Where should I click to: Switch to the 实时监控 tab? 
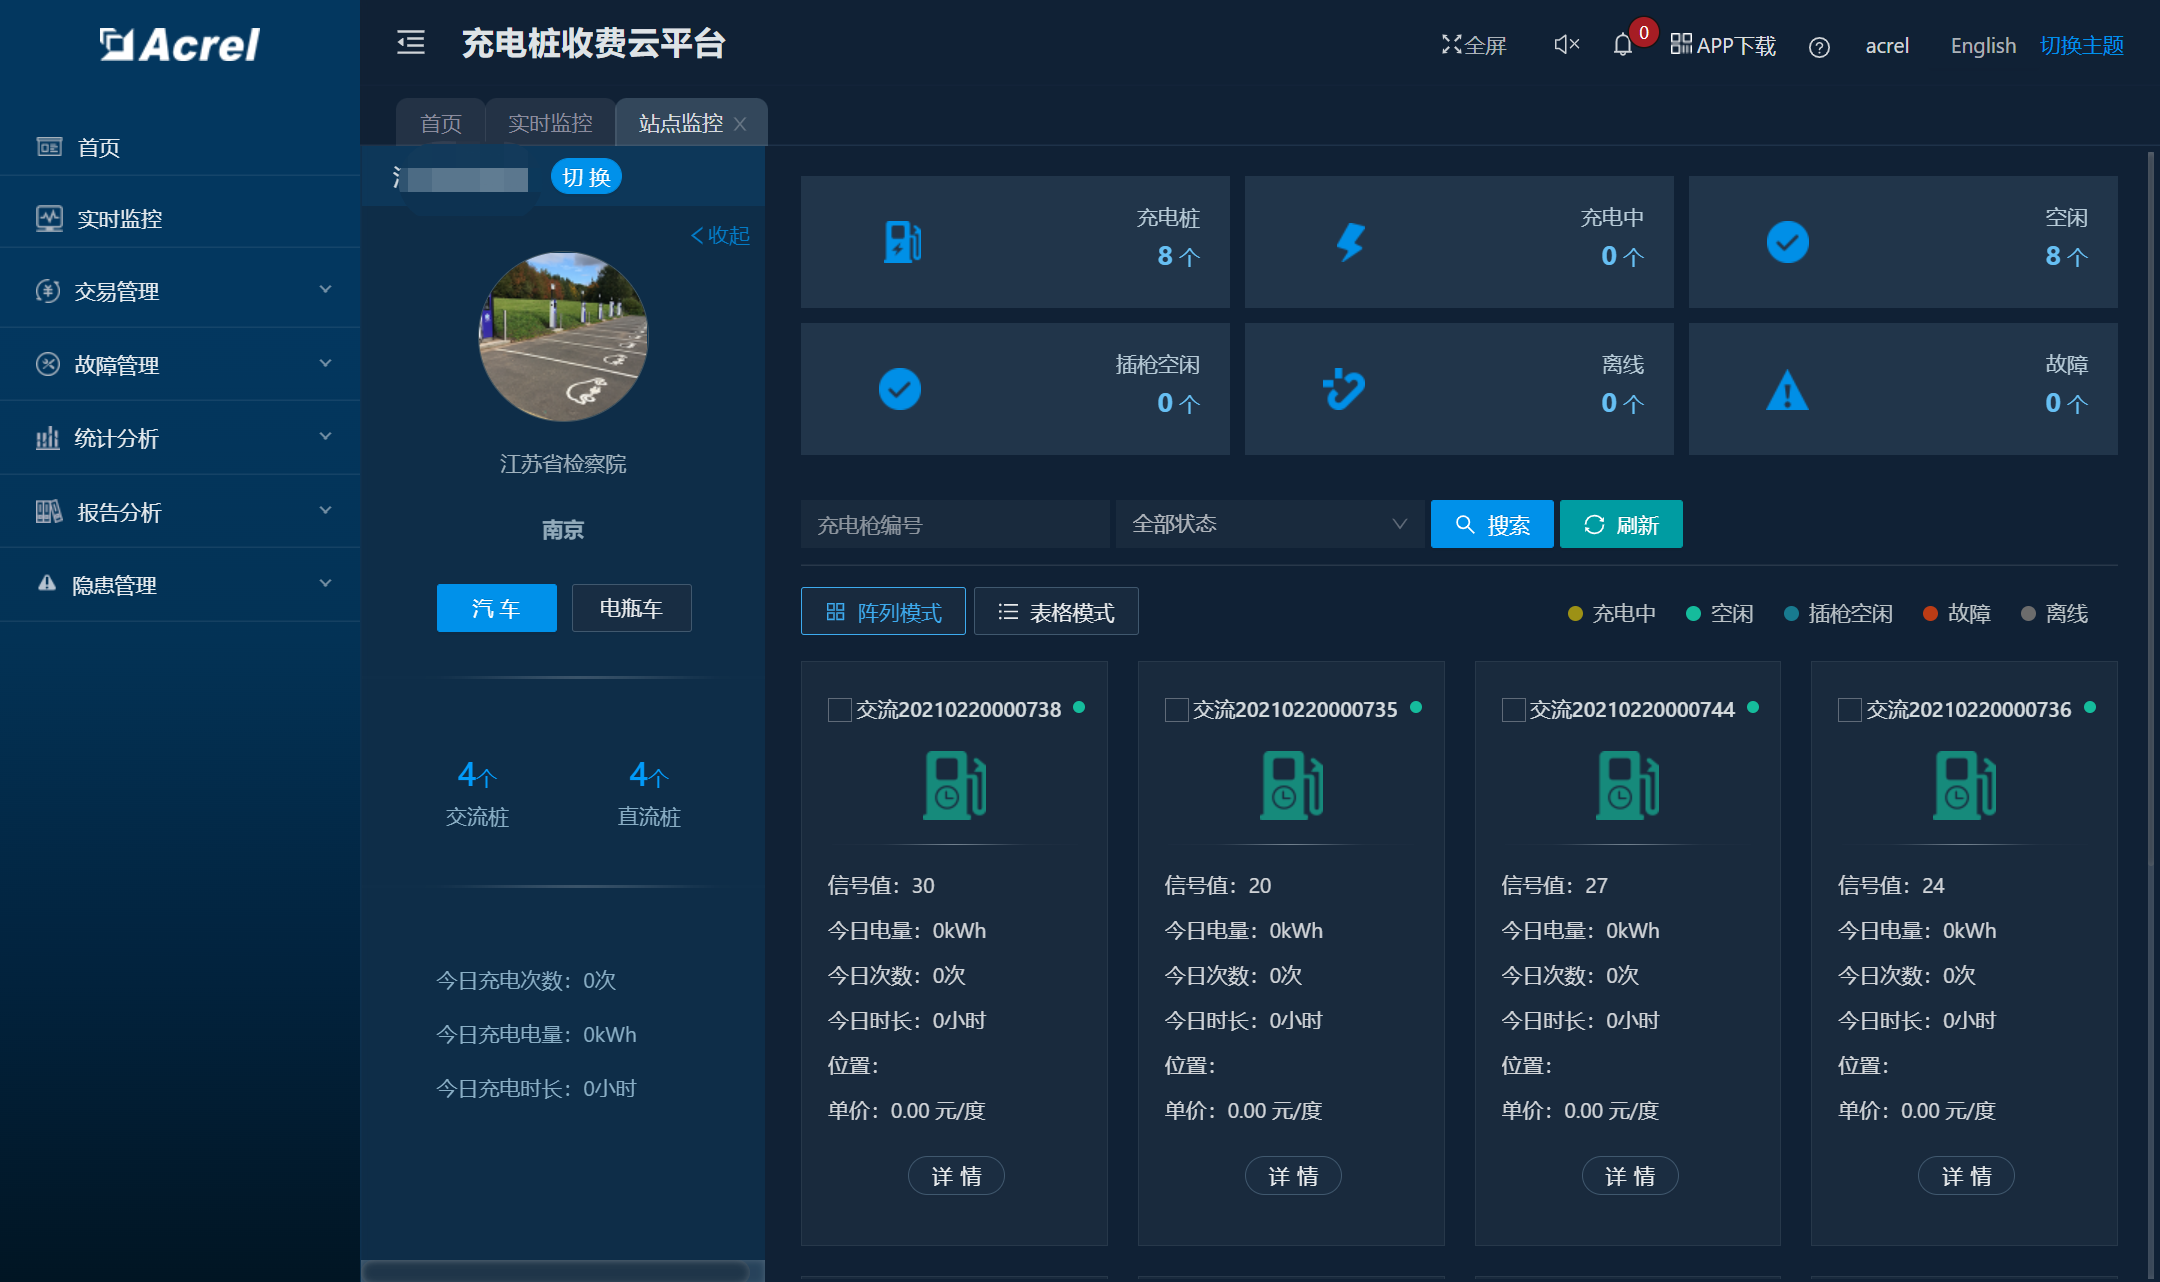(x=550, y=123)
